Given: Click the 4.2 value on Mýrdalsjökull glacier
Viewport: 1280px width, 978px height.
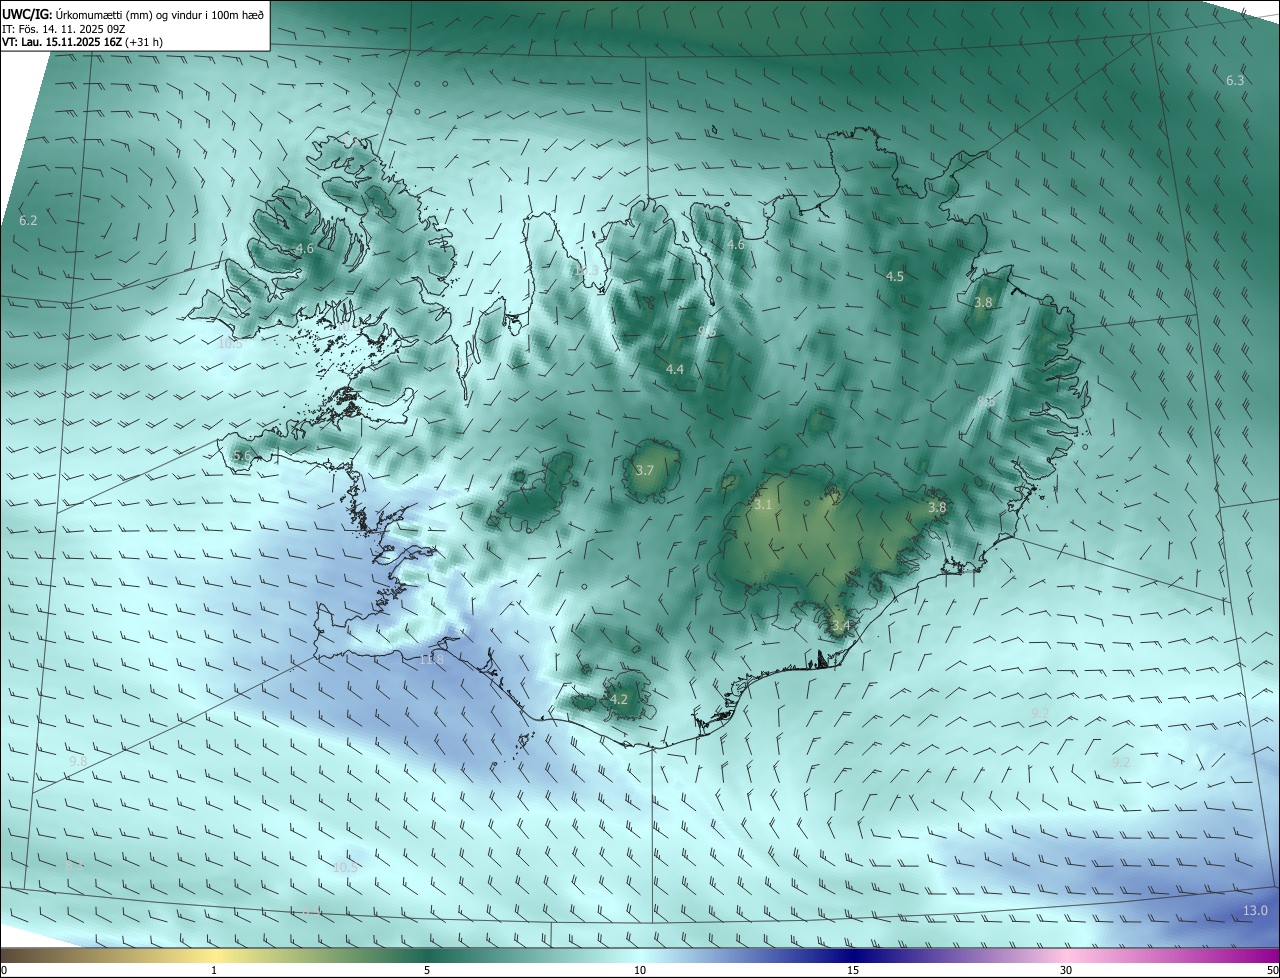Looking at the screenshot, I should [x=619, y=699].
